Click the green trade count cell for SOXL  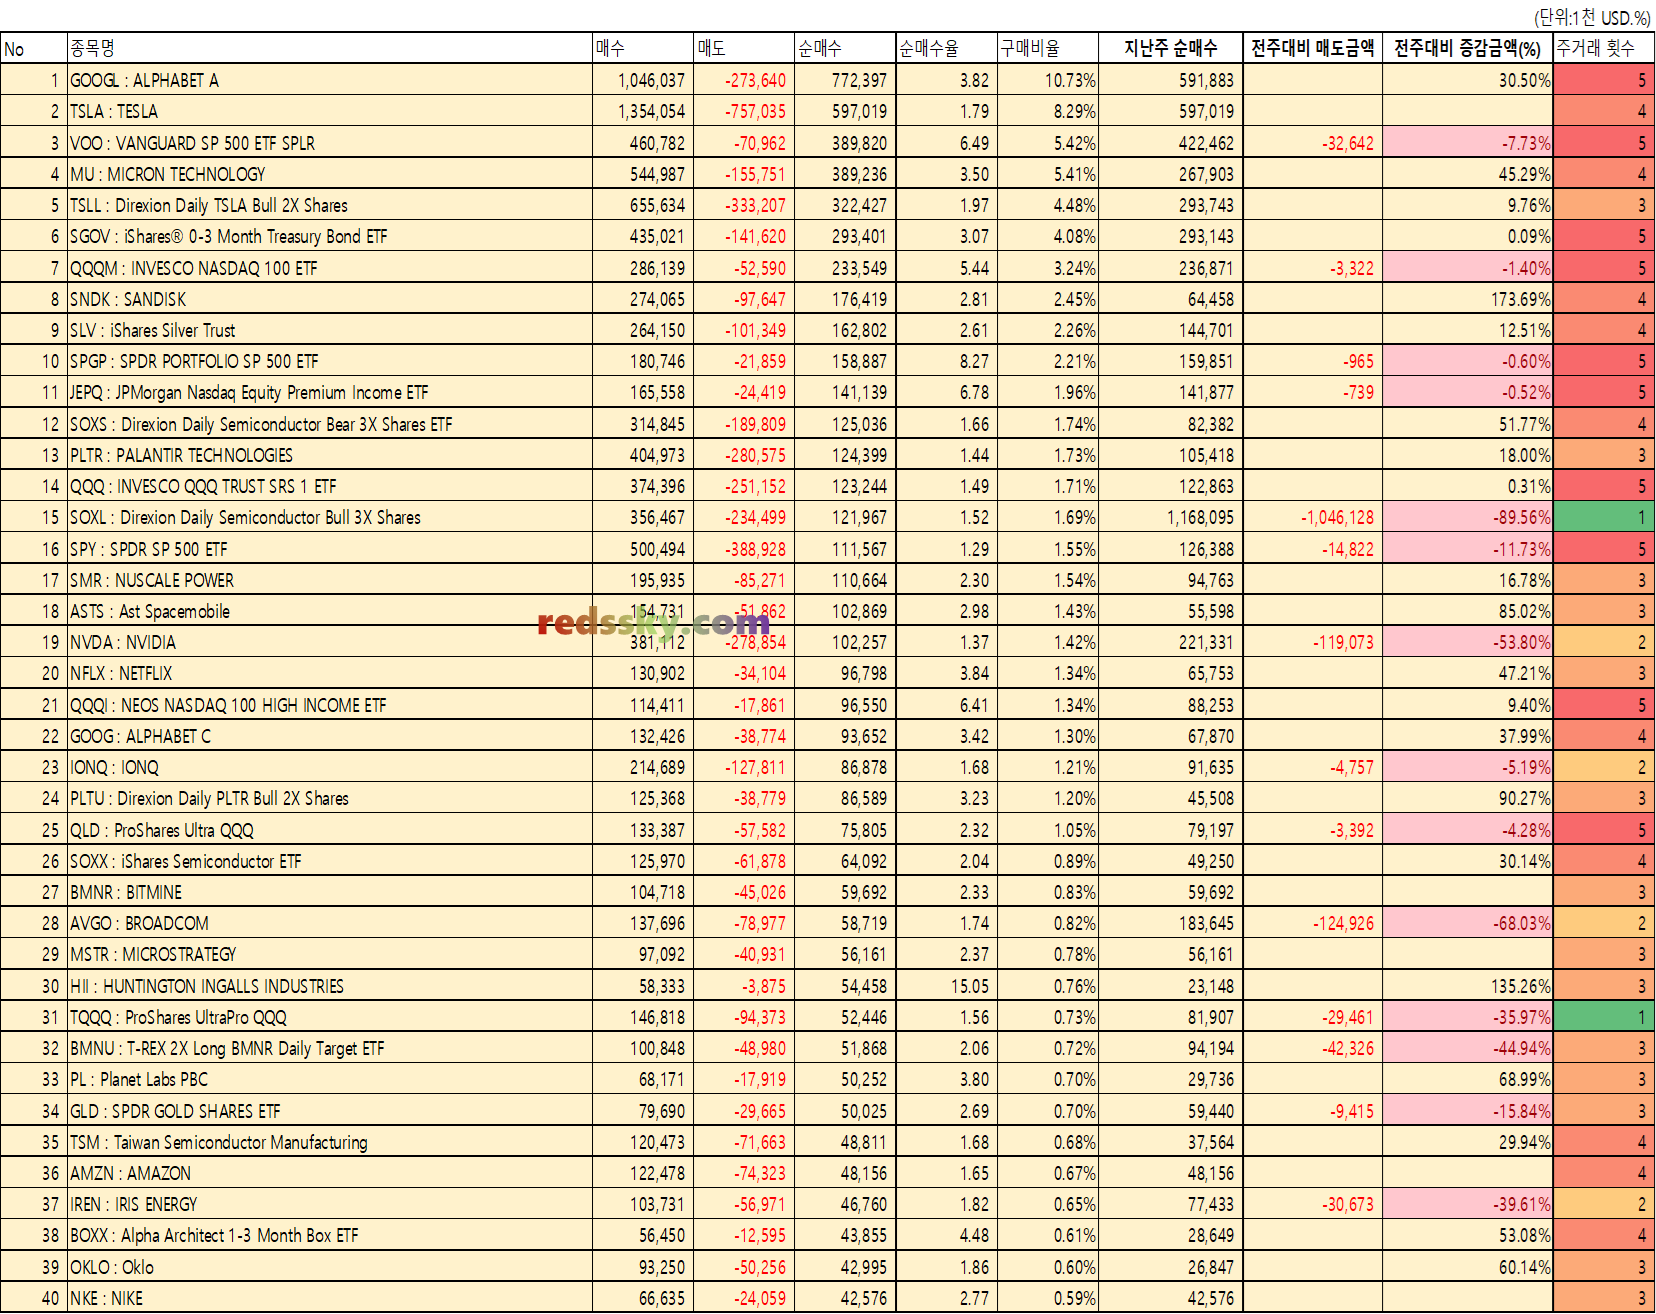tap(1603, 517)
